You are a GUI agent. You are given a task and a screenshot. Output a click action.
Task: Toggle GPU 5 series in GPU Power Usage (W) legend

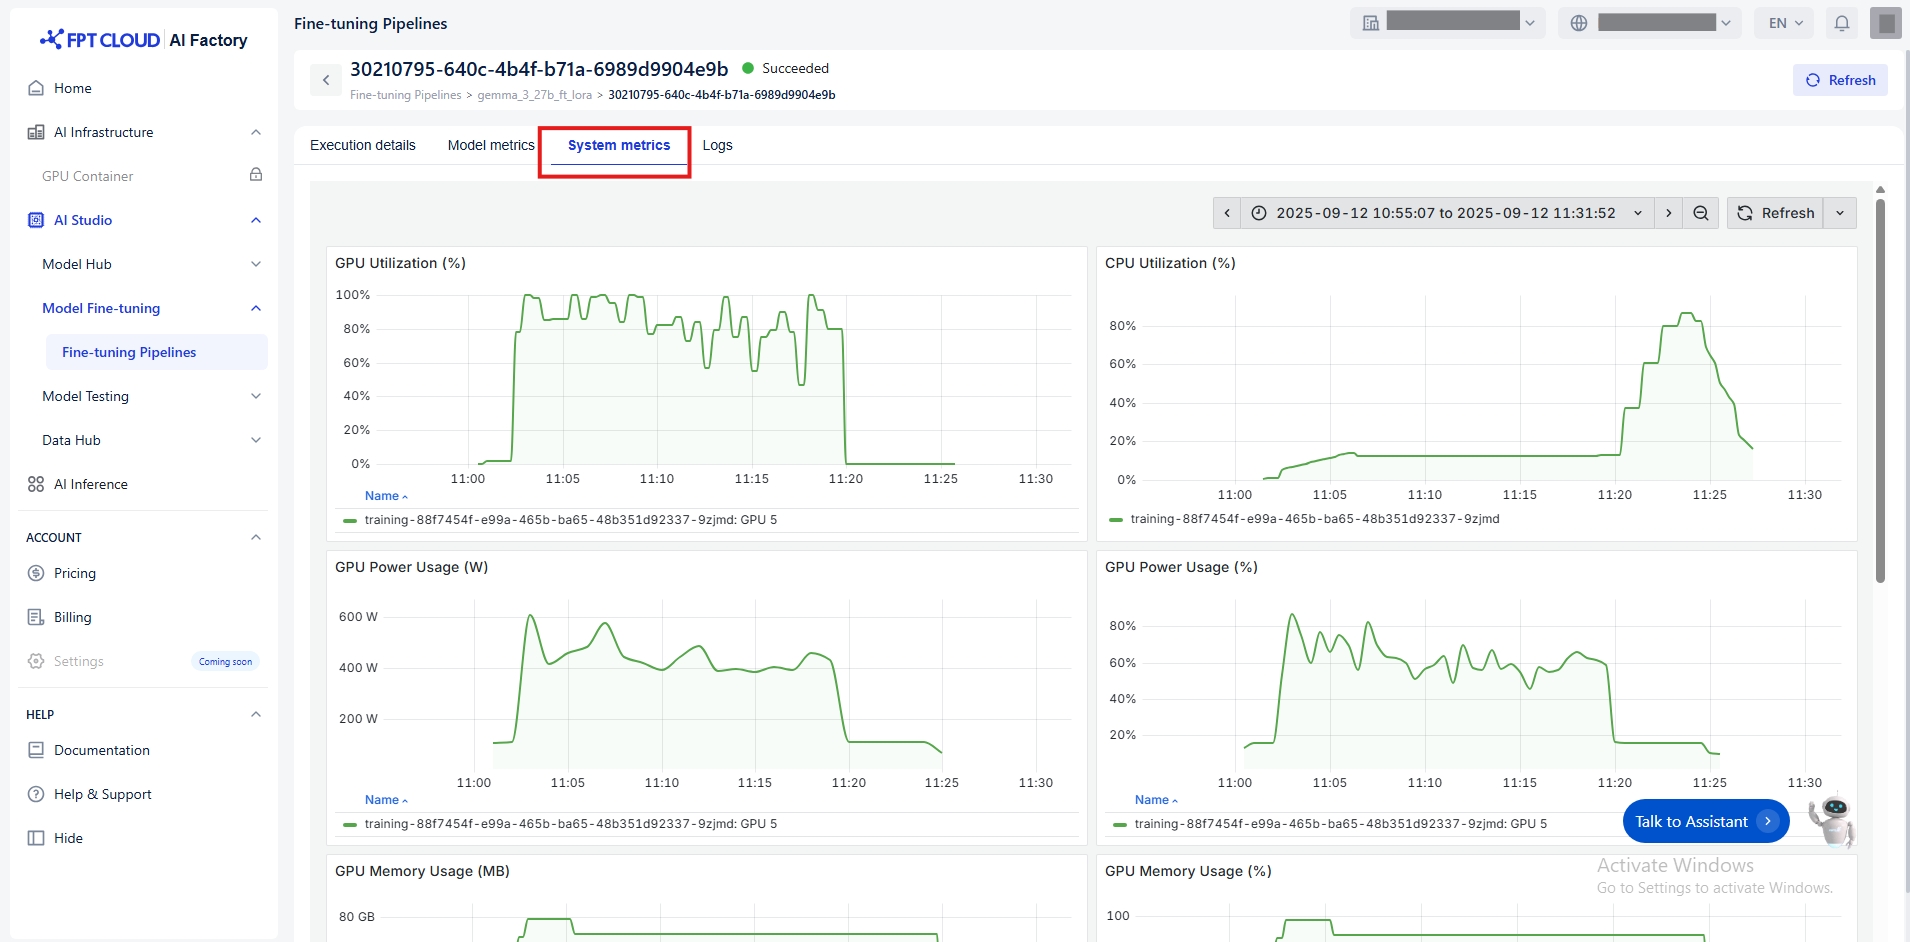570,824
